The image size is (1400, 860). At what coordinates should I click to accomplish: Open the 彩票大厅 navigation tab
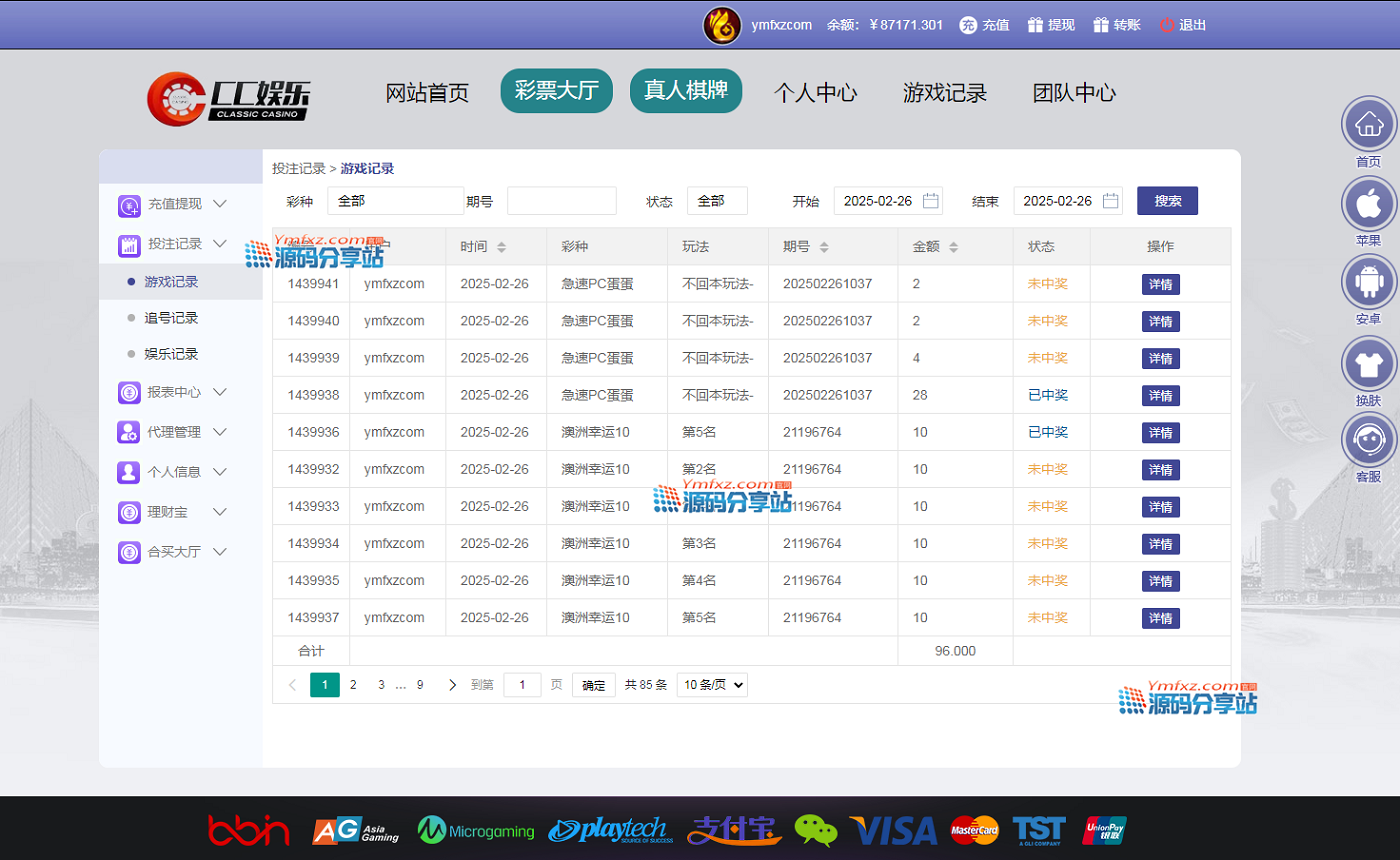click(x=556, y=92)
